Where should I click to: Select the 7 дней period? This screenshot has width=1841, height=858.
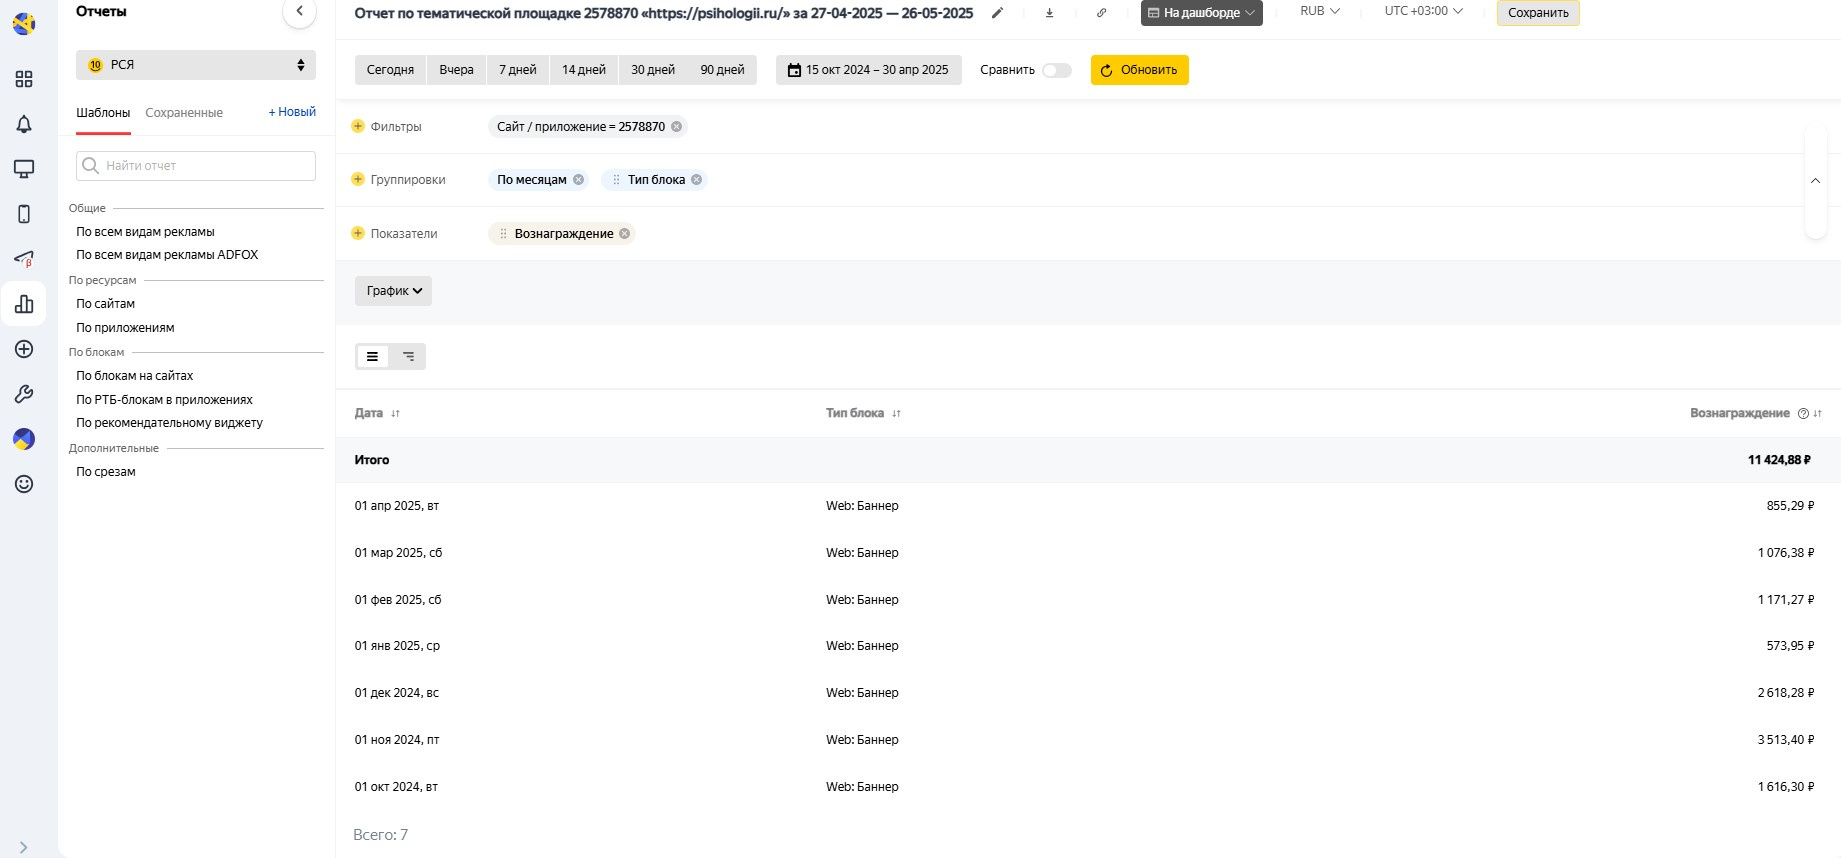518,70
